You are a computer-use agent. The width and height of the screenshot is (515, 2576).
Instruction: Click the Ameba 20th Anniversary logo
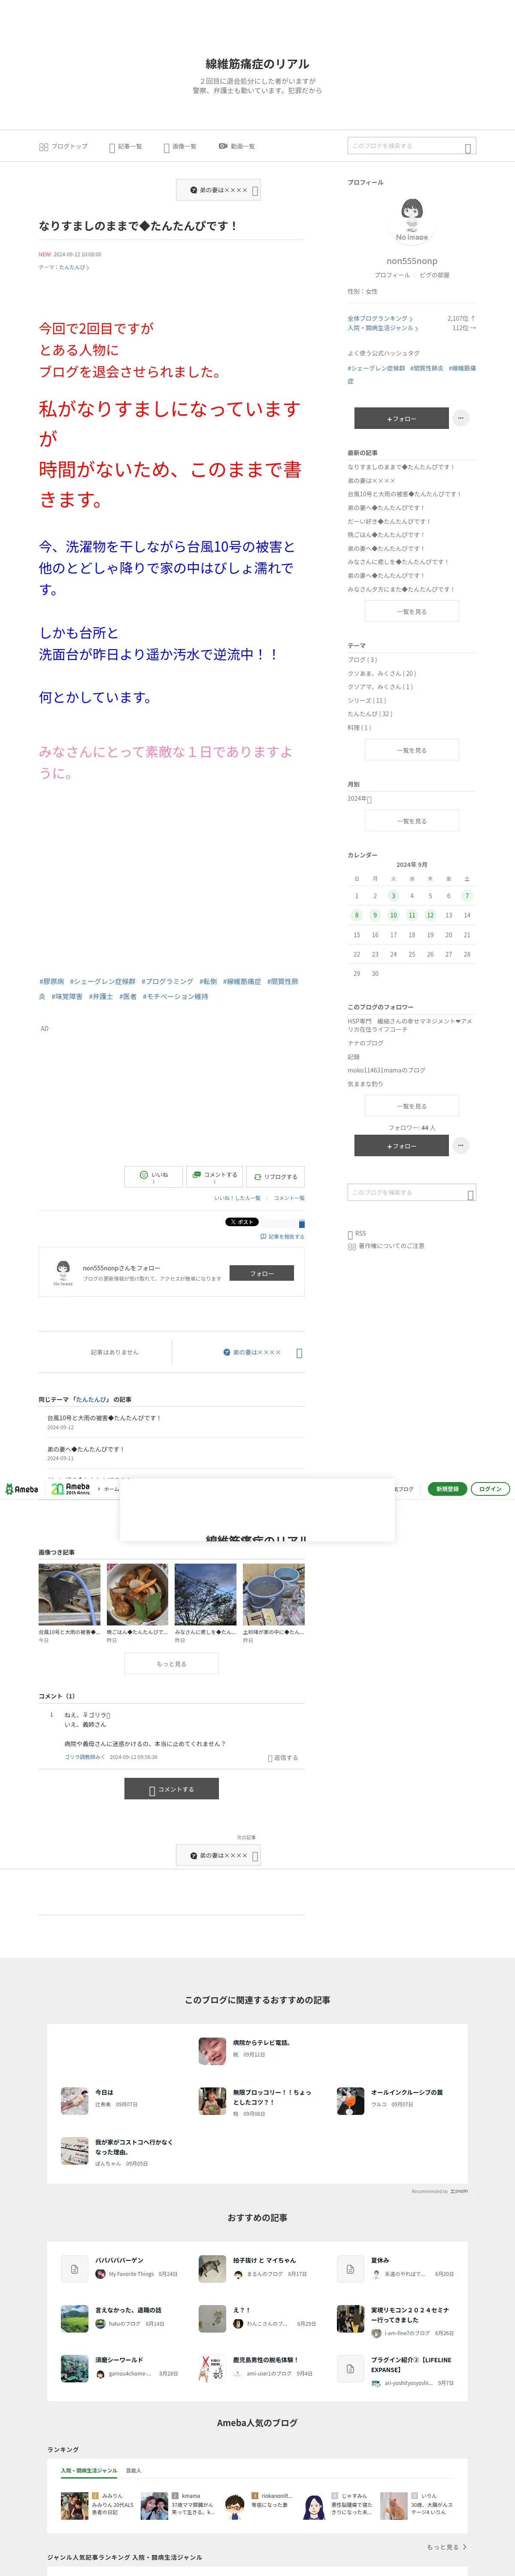[70, 1489]
